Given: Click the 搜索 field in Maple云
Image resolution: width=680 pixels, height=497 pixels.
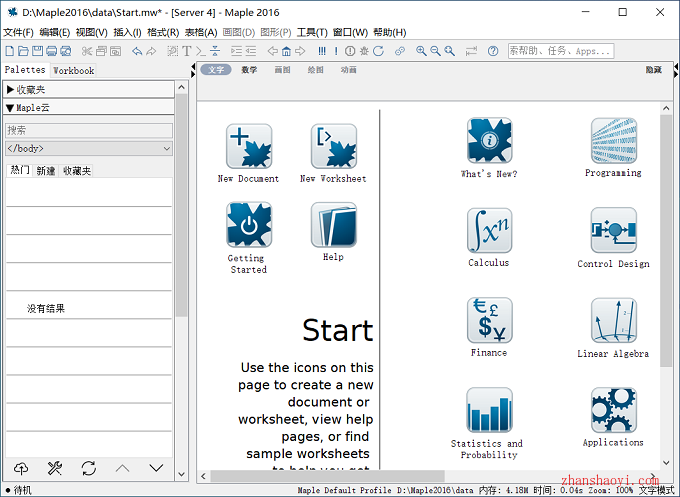Looking at the screenshot, I should (89, 130).
